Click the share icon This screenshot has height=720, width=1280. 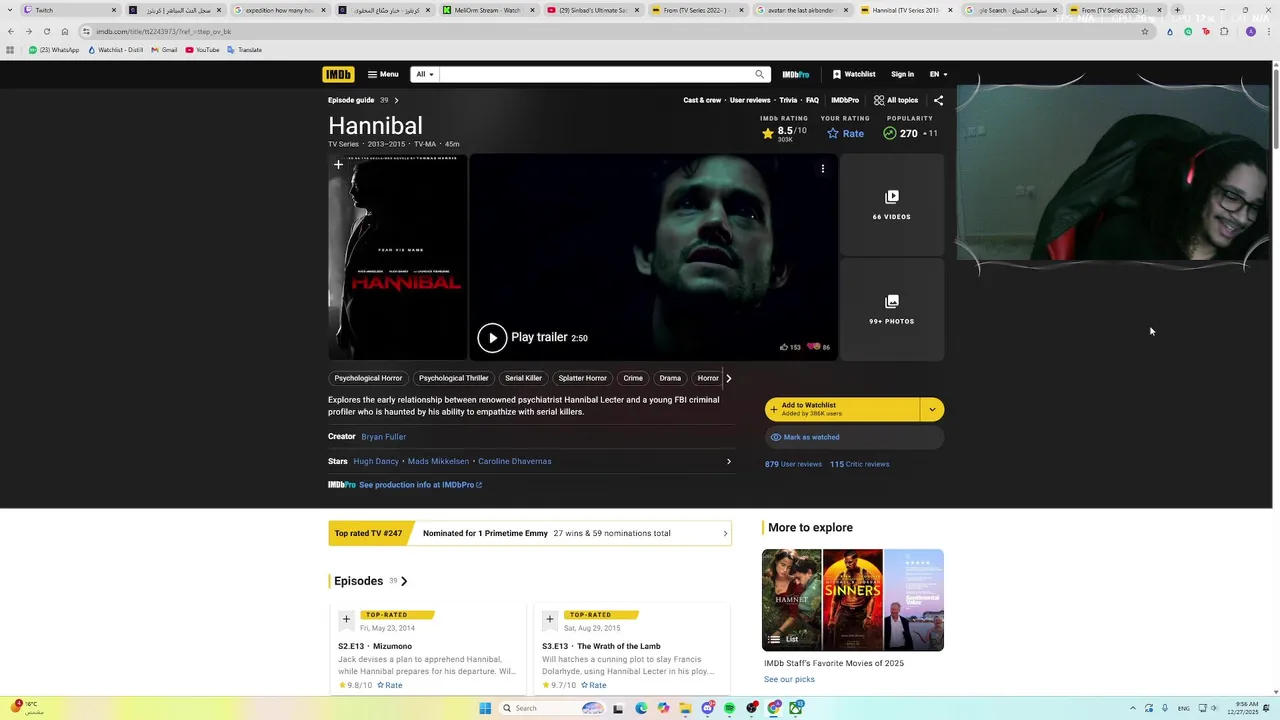coord(938,100)
